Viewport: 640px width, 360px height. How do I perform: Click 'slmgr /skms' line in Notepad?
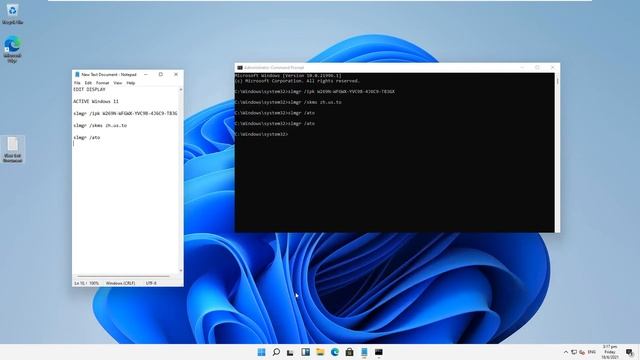coord(100,125)
